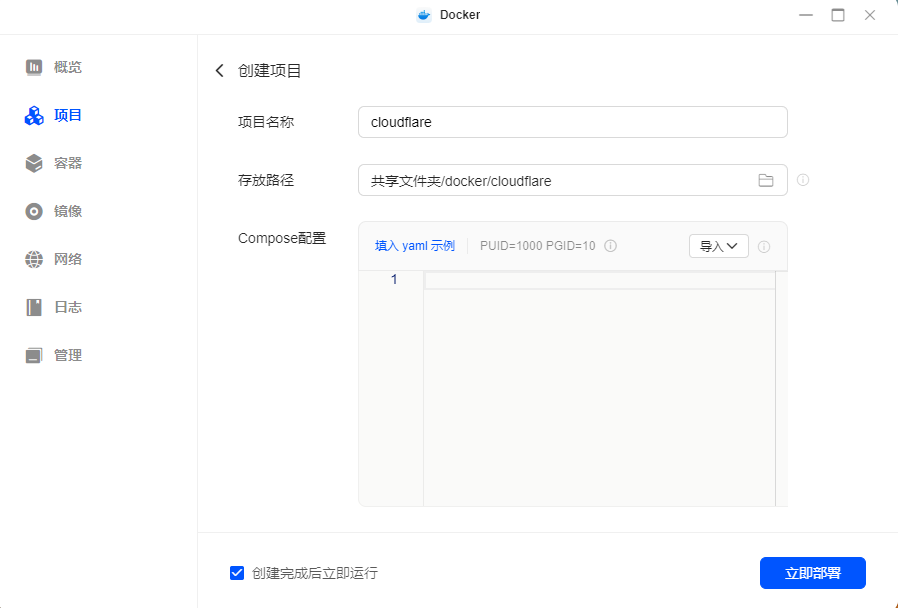Show info tooltip next to PUID=1000 PGID=10
Screen dimensions: 898x608
tap(610, 246)
